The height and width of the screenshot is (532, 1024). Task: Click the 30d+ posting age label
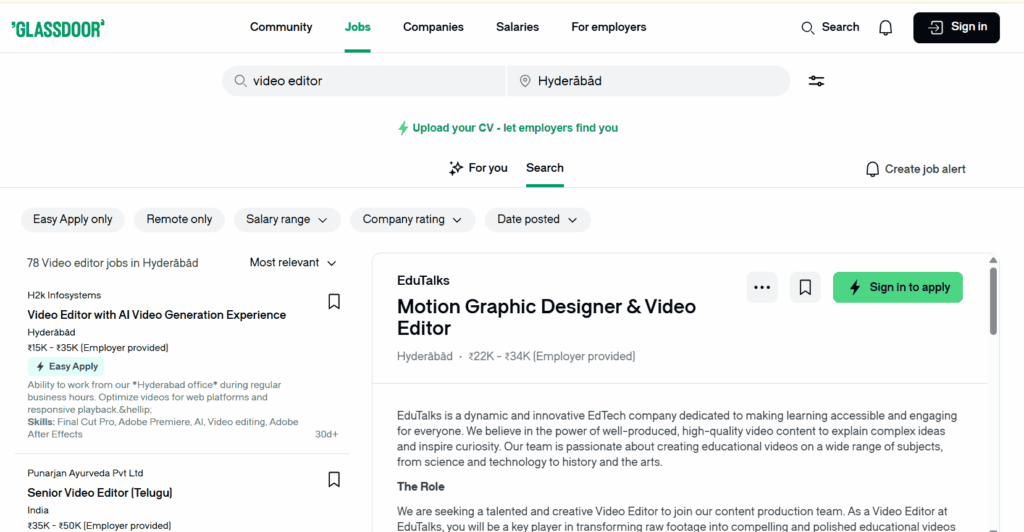(327, 434)
